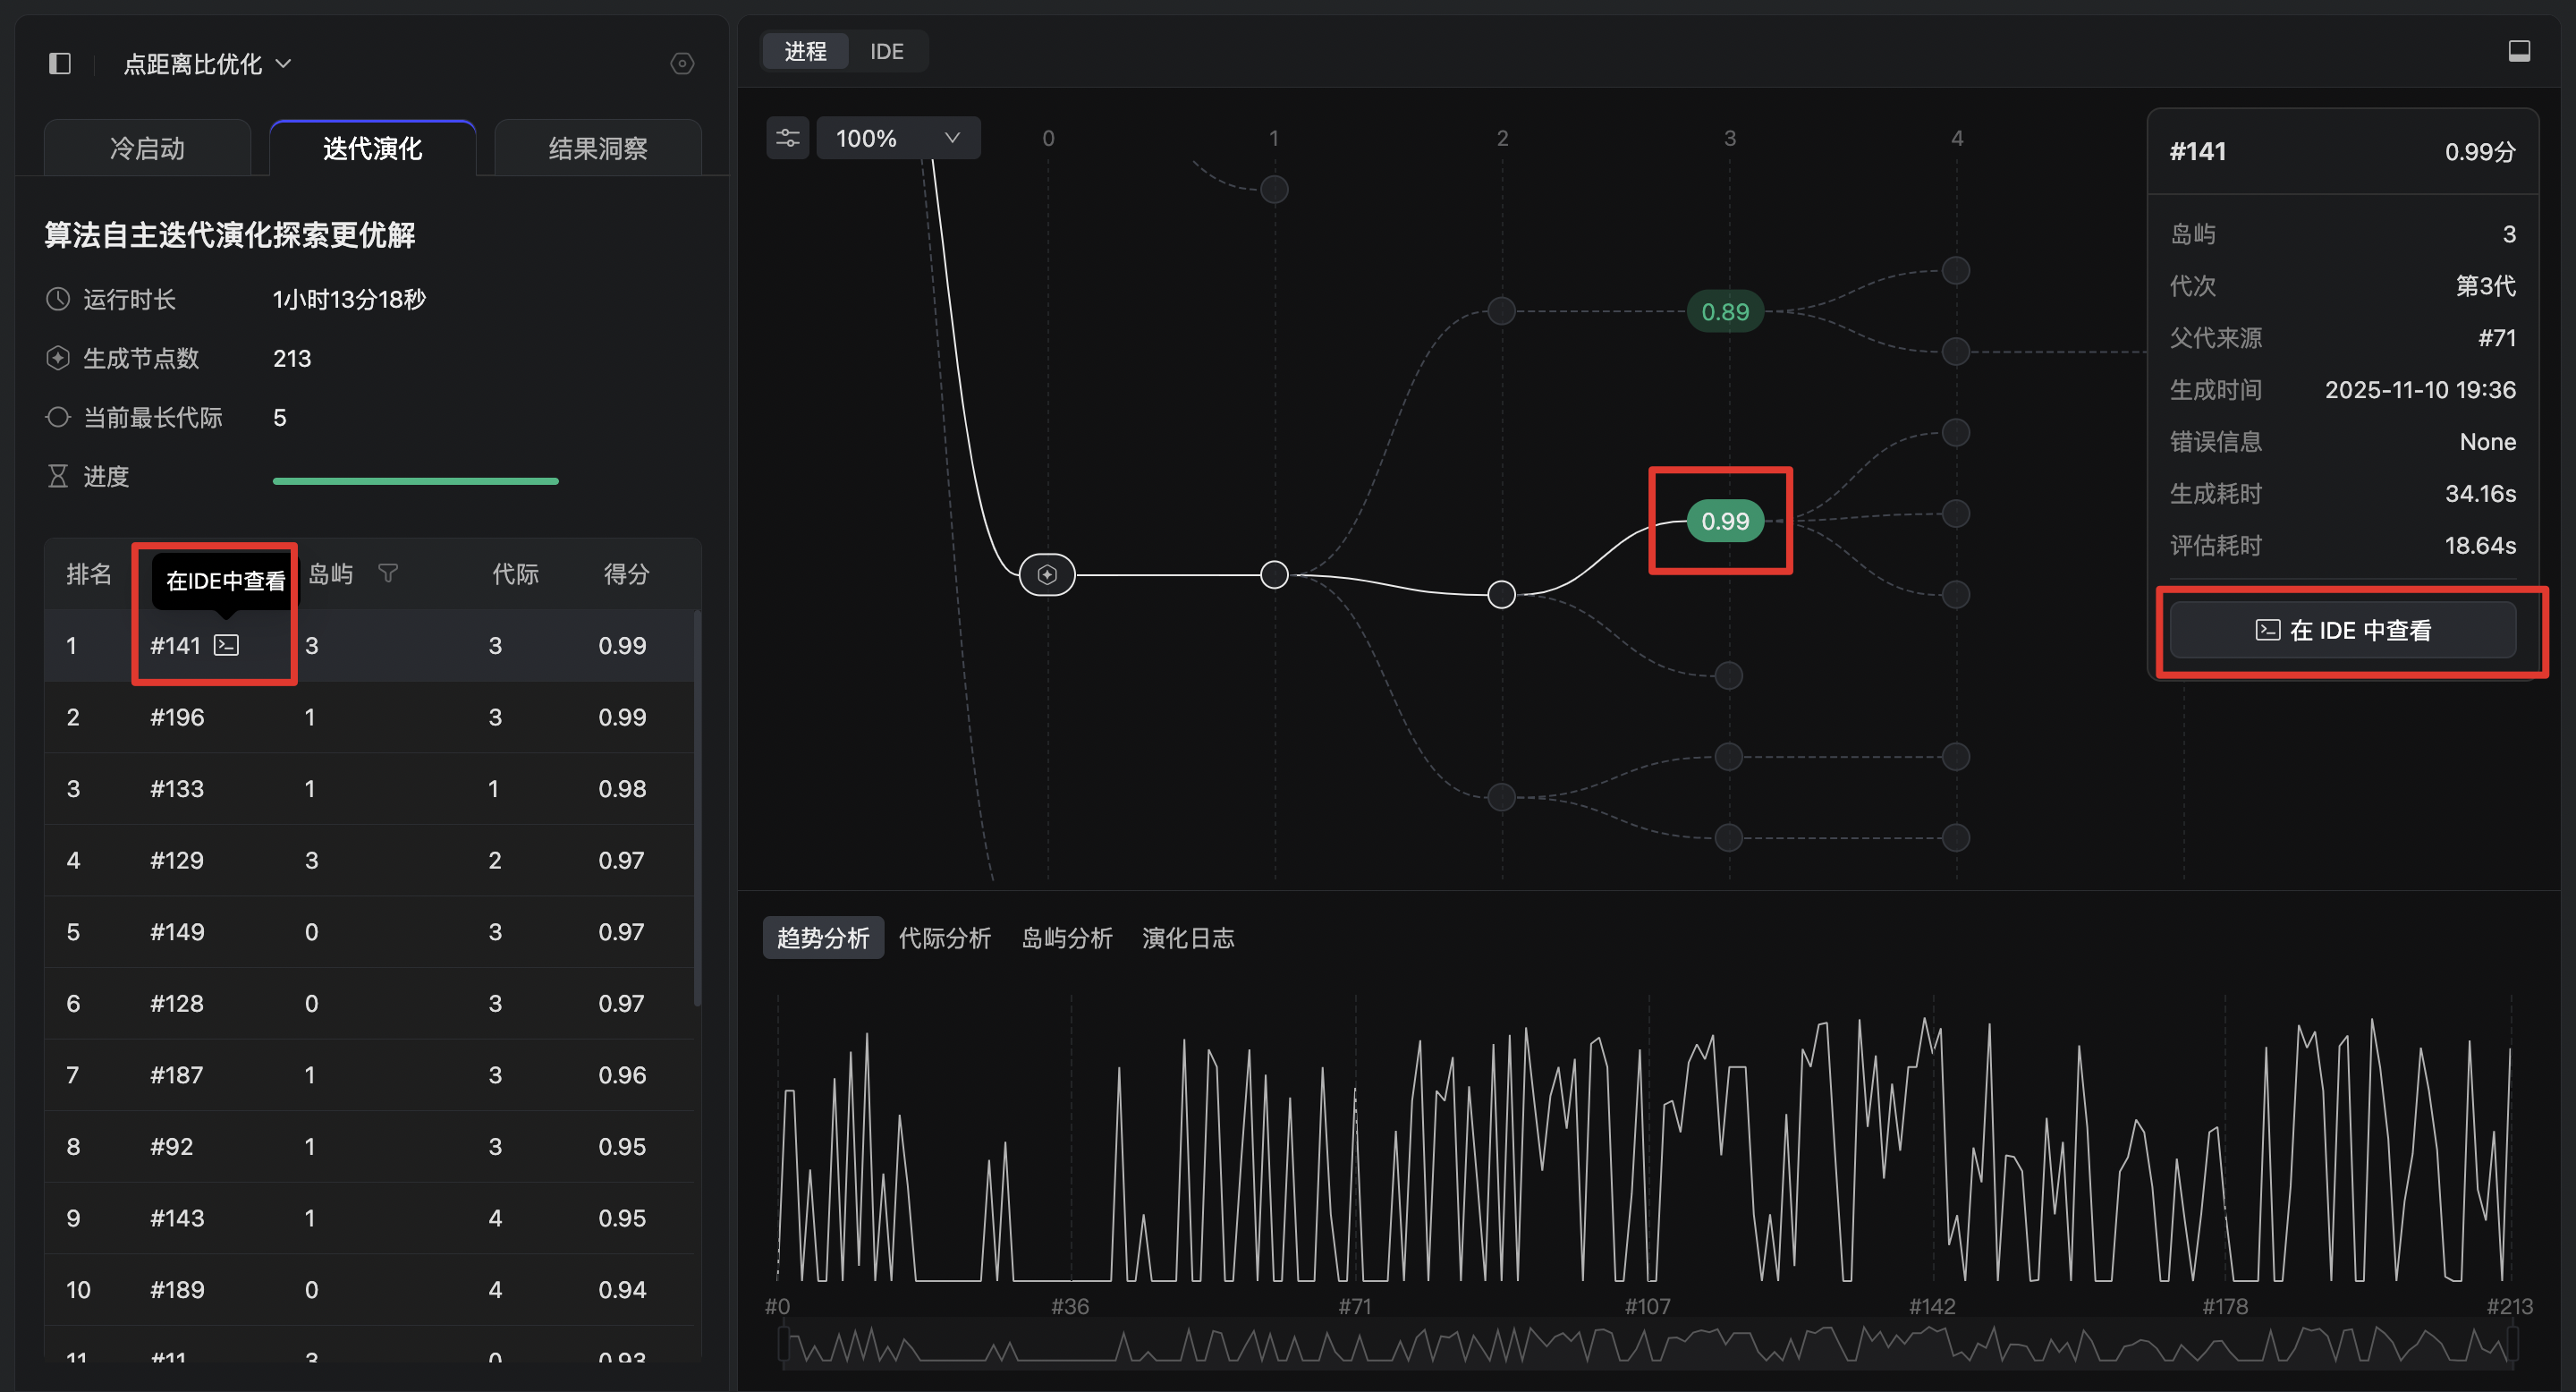
Task: Click the circular settings icon beside project title
Action: click(682, 64)
